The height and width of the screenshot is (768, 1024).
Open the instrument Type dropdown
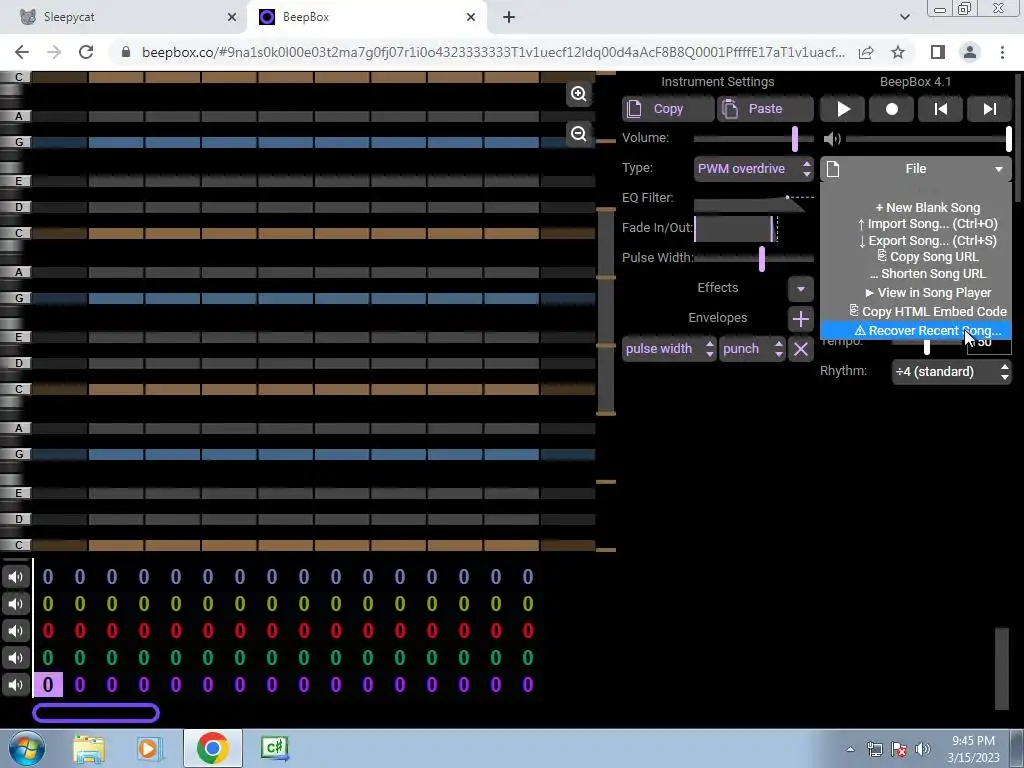[754, 168]
